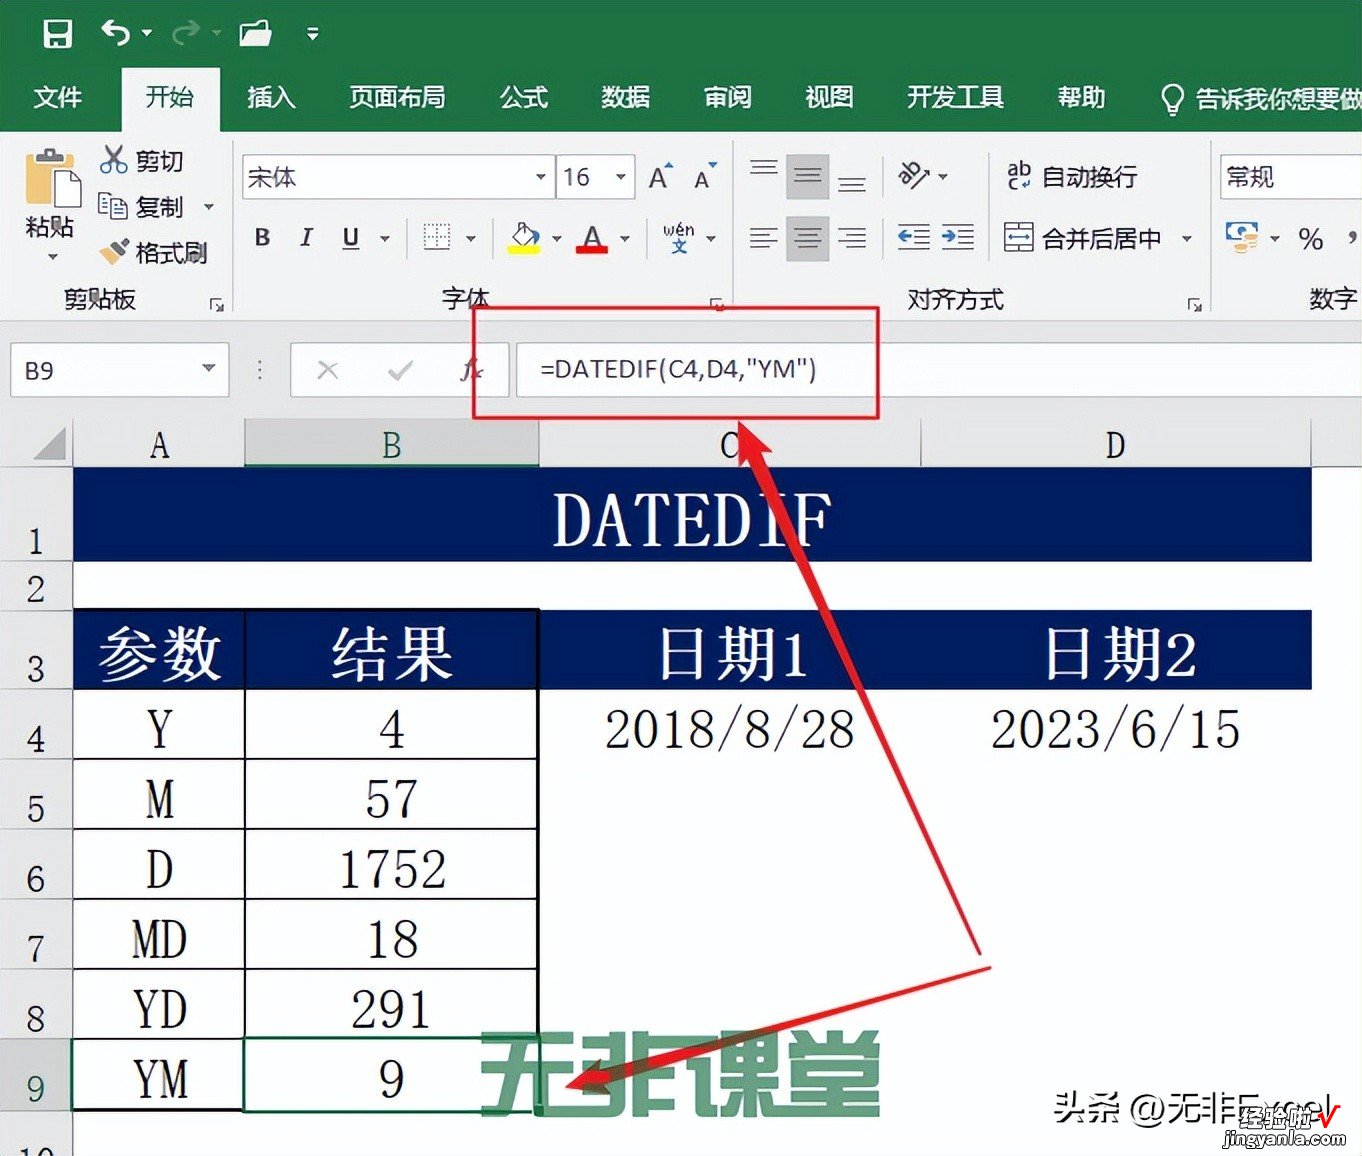Expand the font color dropdown arrow
This screenshot has height=1156, width=1362.
tap(625, 238)
